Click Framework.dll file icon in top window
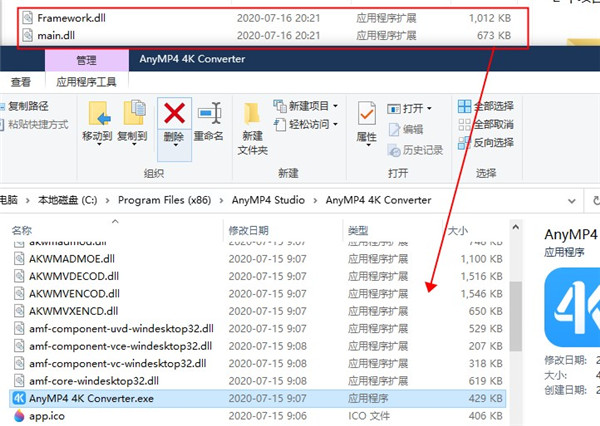600x426 pixels. point(28,18)
